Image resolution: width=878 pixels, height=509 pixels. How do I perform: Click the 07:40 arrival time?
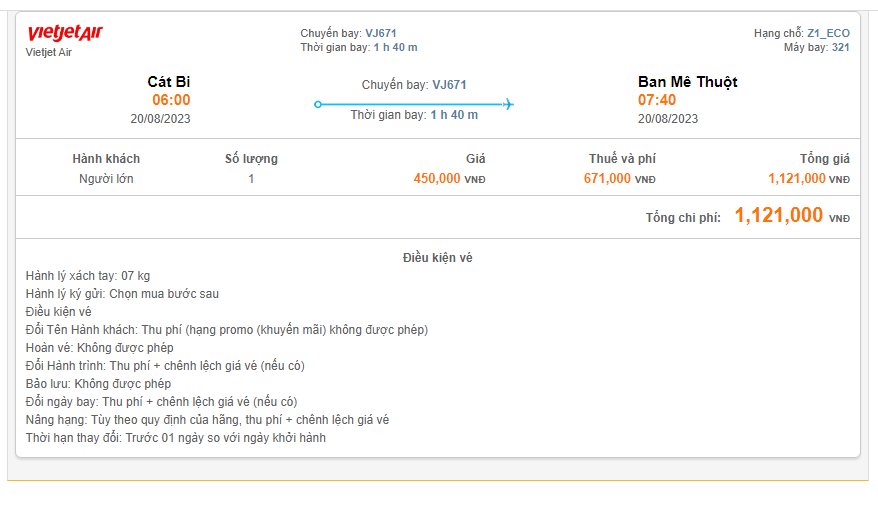[657, 100]
